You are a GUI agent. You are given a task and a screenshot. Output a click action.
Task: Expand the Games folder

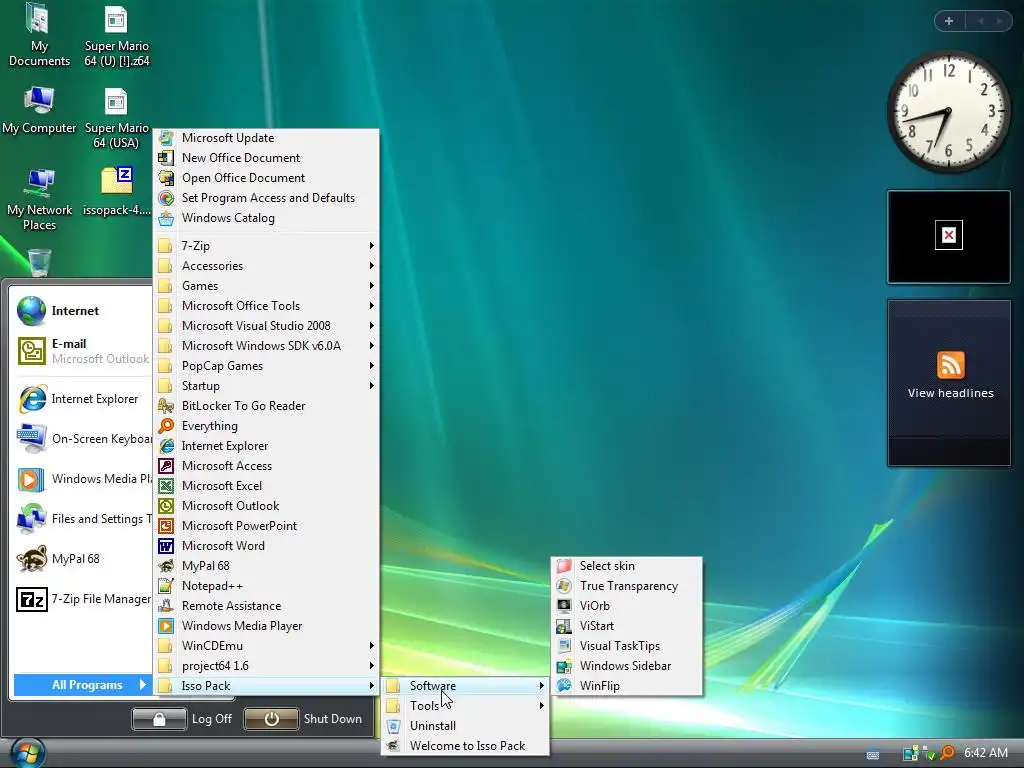(266, 285)
